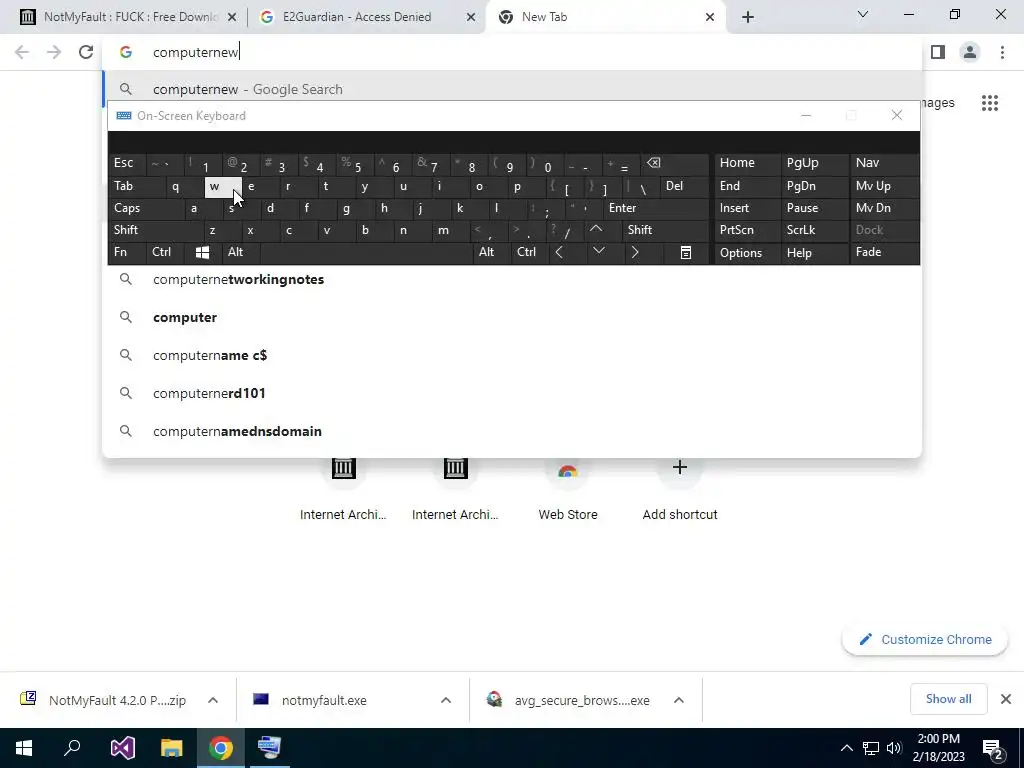Viewport: 1024px width, 768px height.
Task: Toggle the Nav key on keyboard
Action: coord(884,164)
